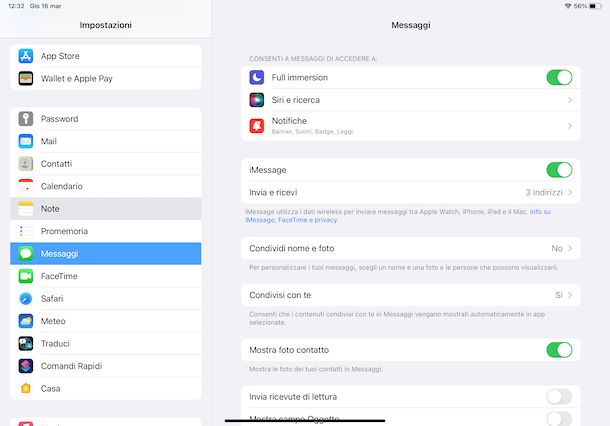
Task: Tap the Notifiche label
Action: point(289,121)
